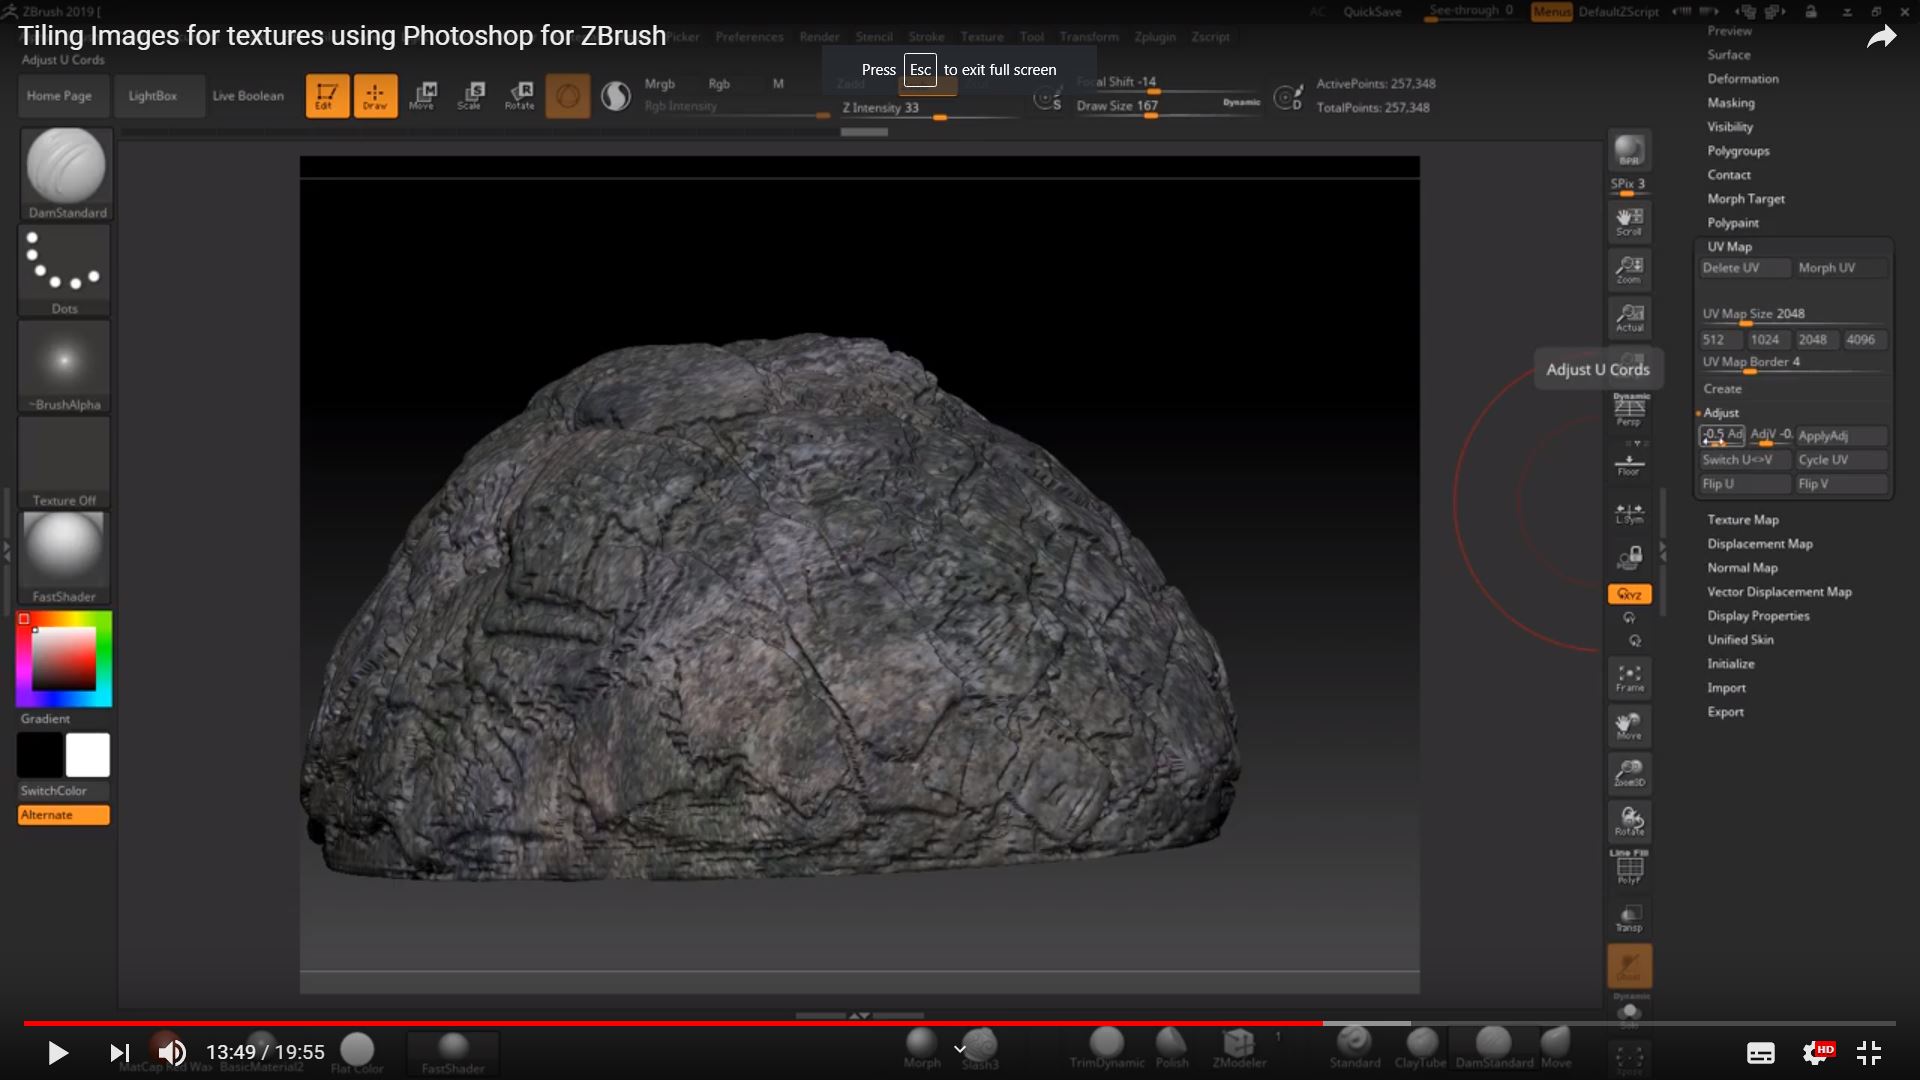Click the Rotate view icon in right shelf
Viewport: 1920px width, 1080px height.
(1629, 821)
